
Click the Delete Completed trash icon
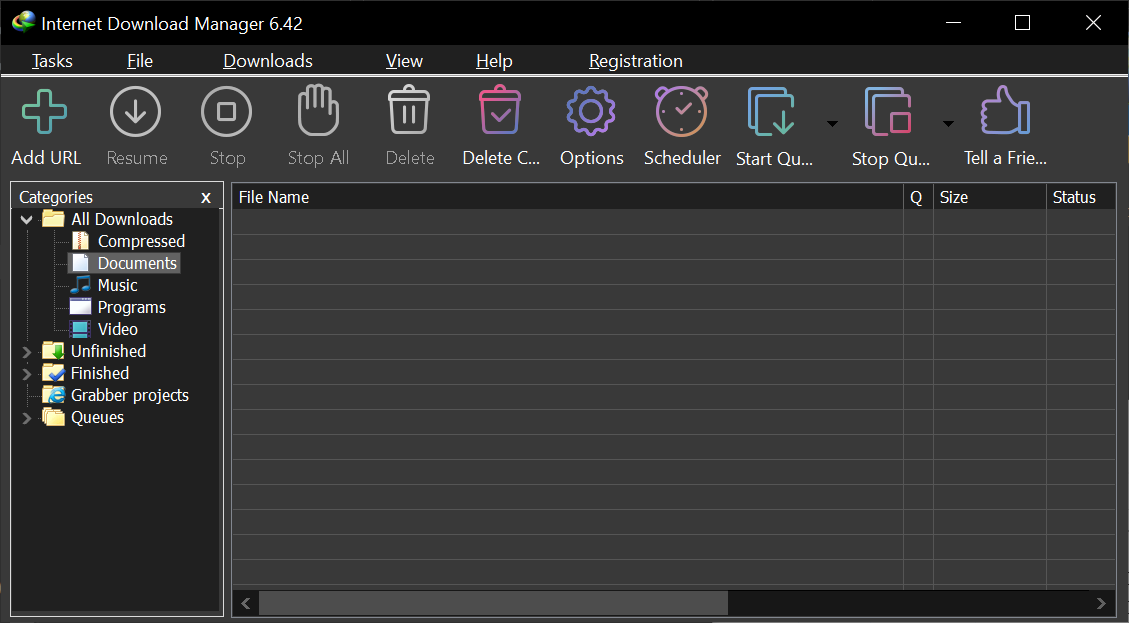[x=500, y=112]
